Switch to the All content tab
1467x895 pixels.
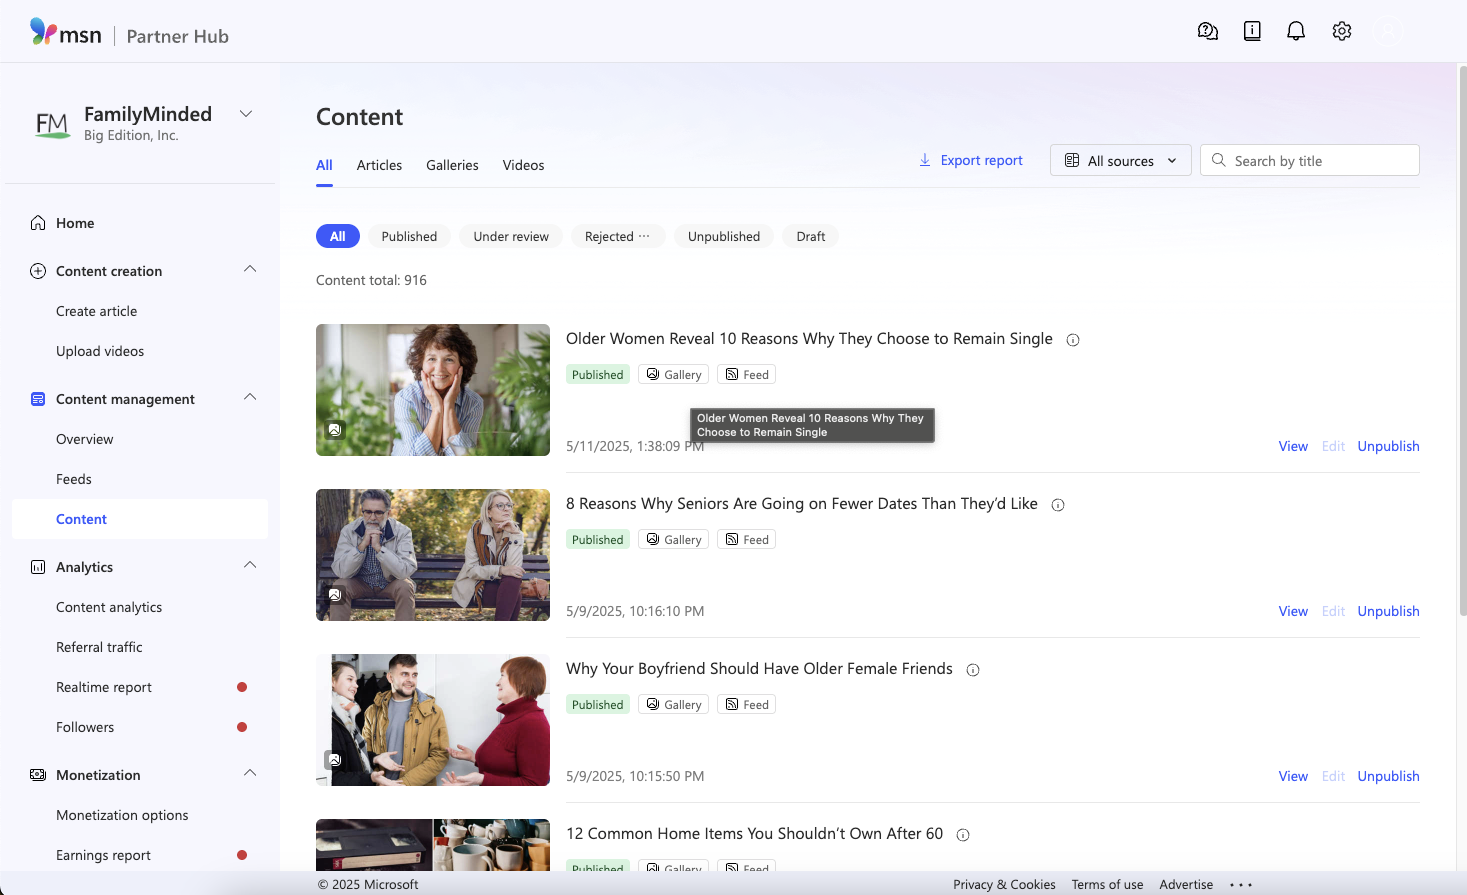(x=324, y=165)
